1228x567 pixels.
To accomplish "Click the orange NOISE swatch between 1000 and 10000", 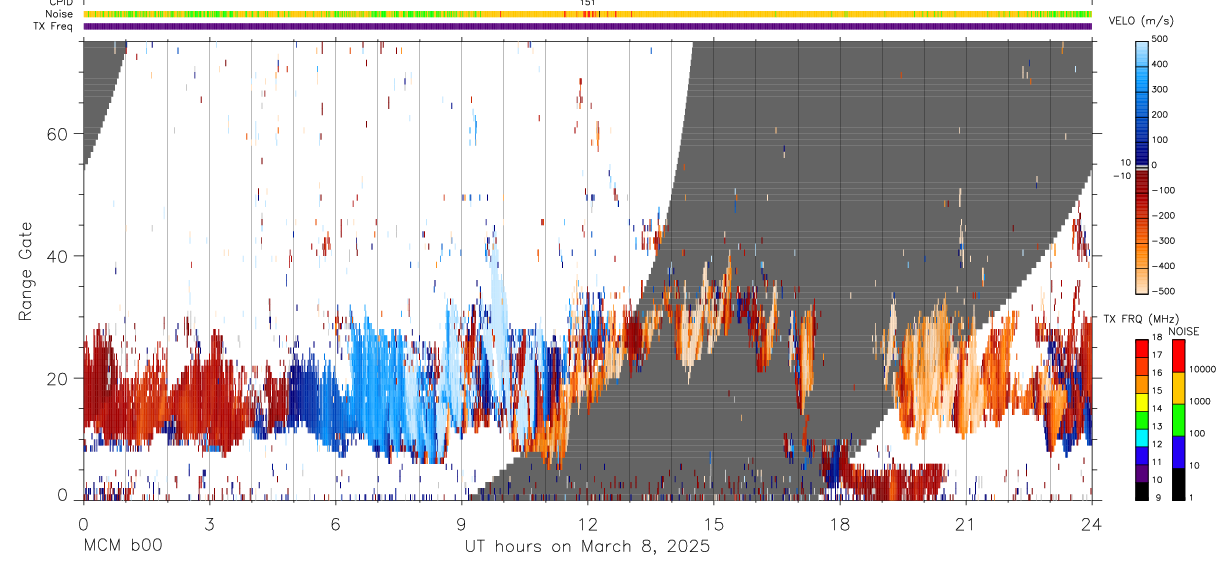I will point(1178,388).
